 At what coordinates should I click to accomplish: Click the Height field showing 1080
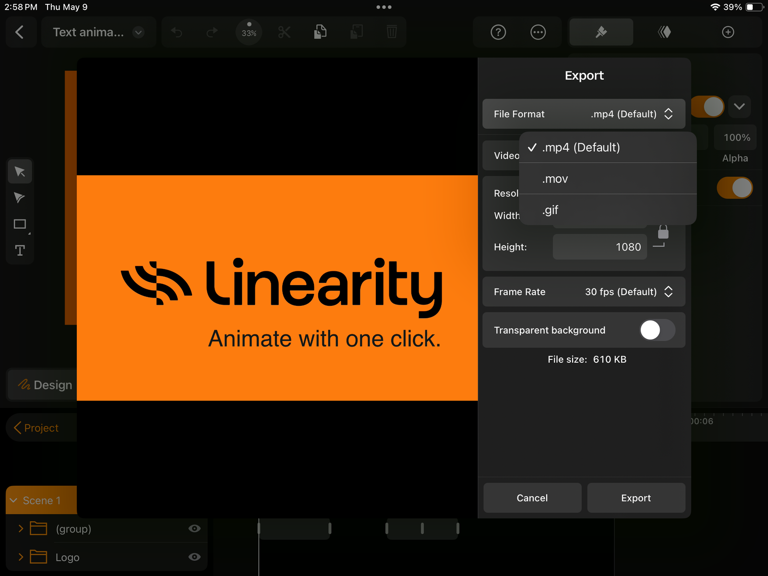coord(600,247)
